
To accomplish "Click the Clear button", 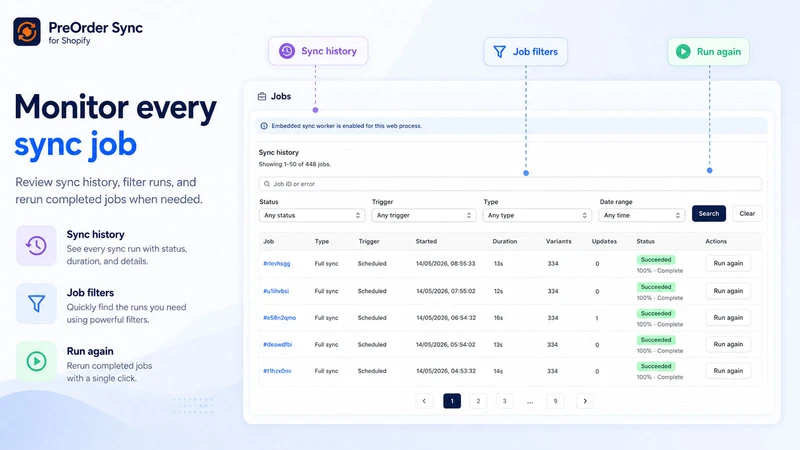I will pos(747,213).
